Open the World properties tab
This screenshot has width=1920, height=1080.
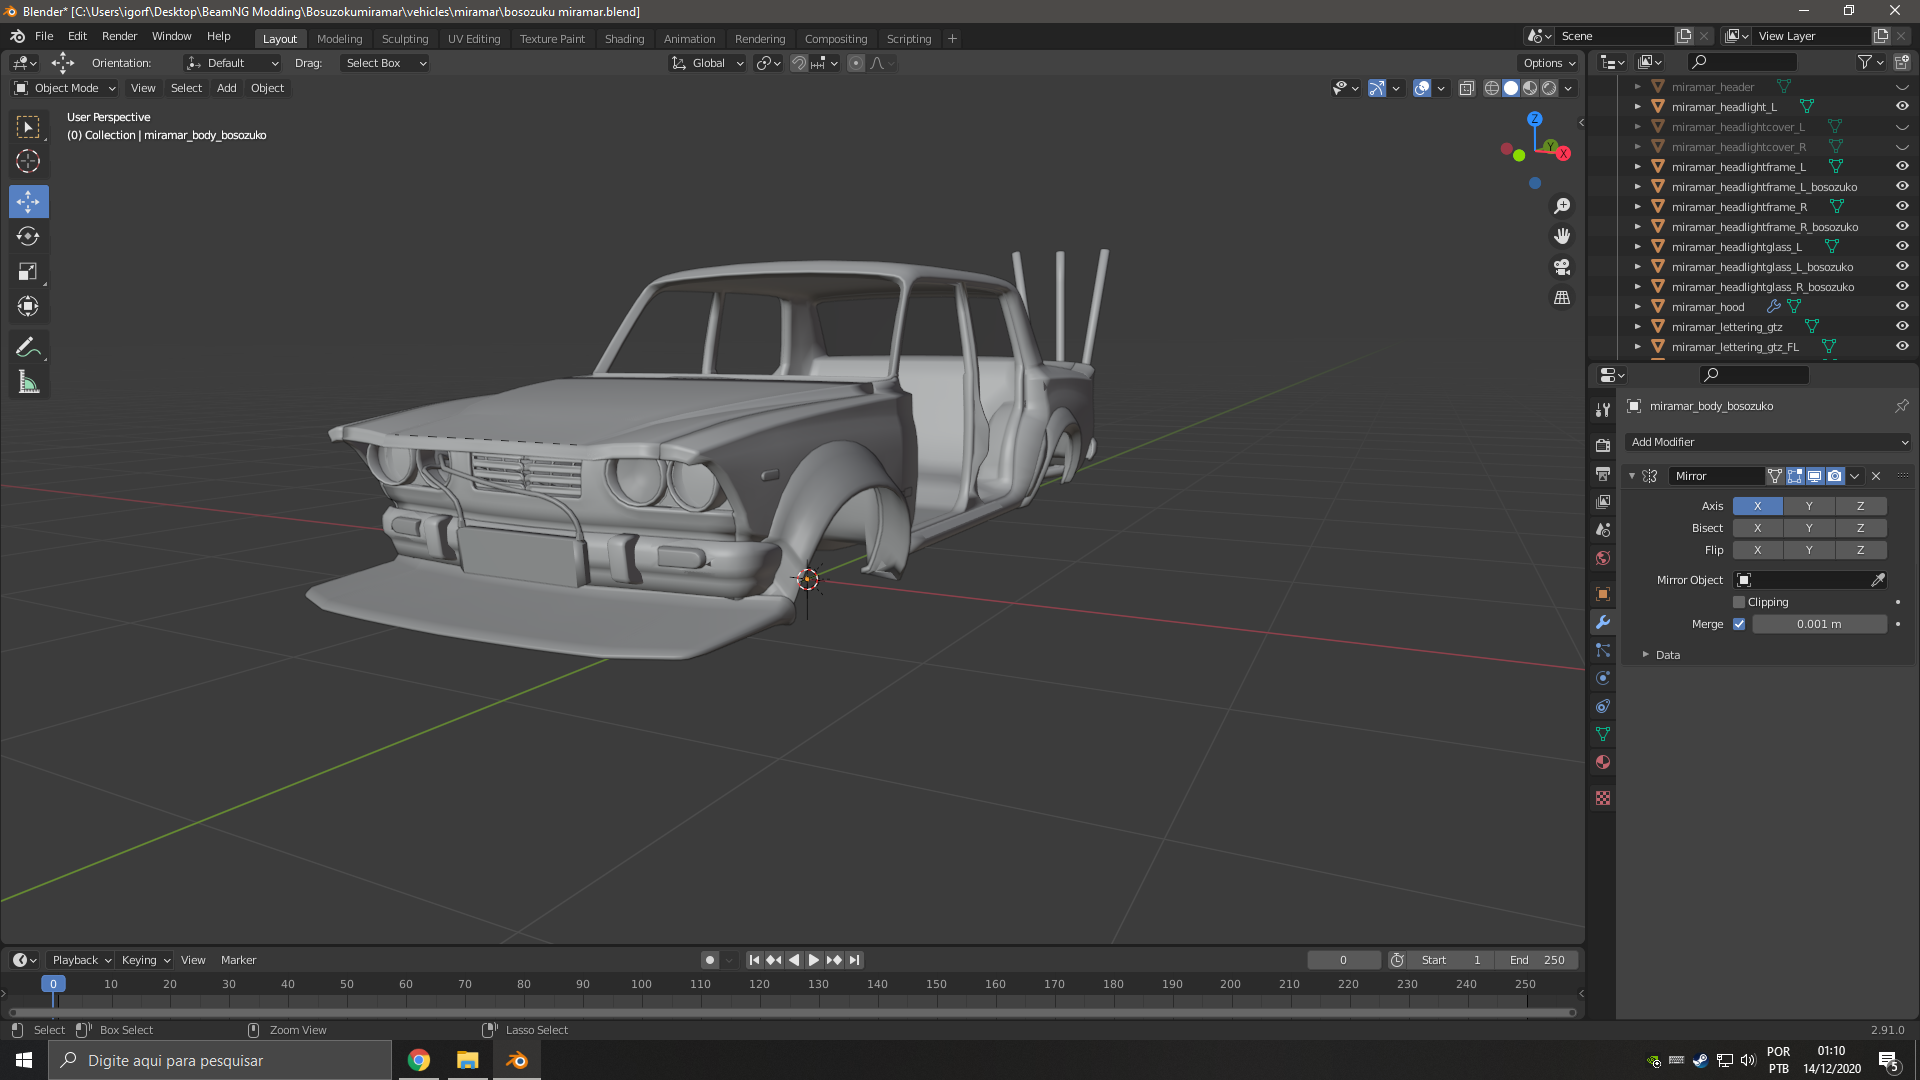click(1603, 557)
